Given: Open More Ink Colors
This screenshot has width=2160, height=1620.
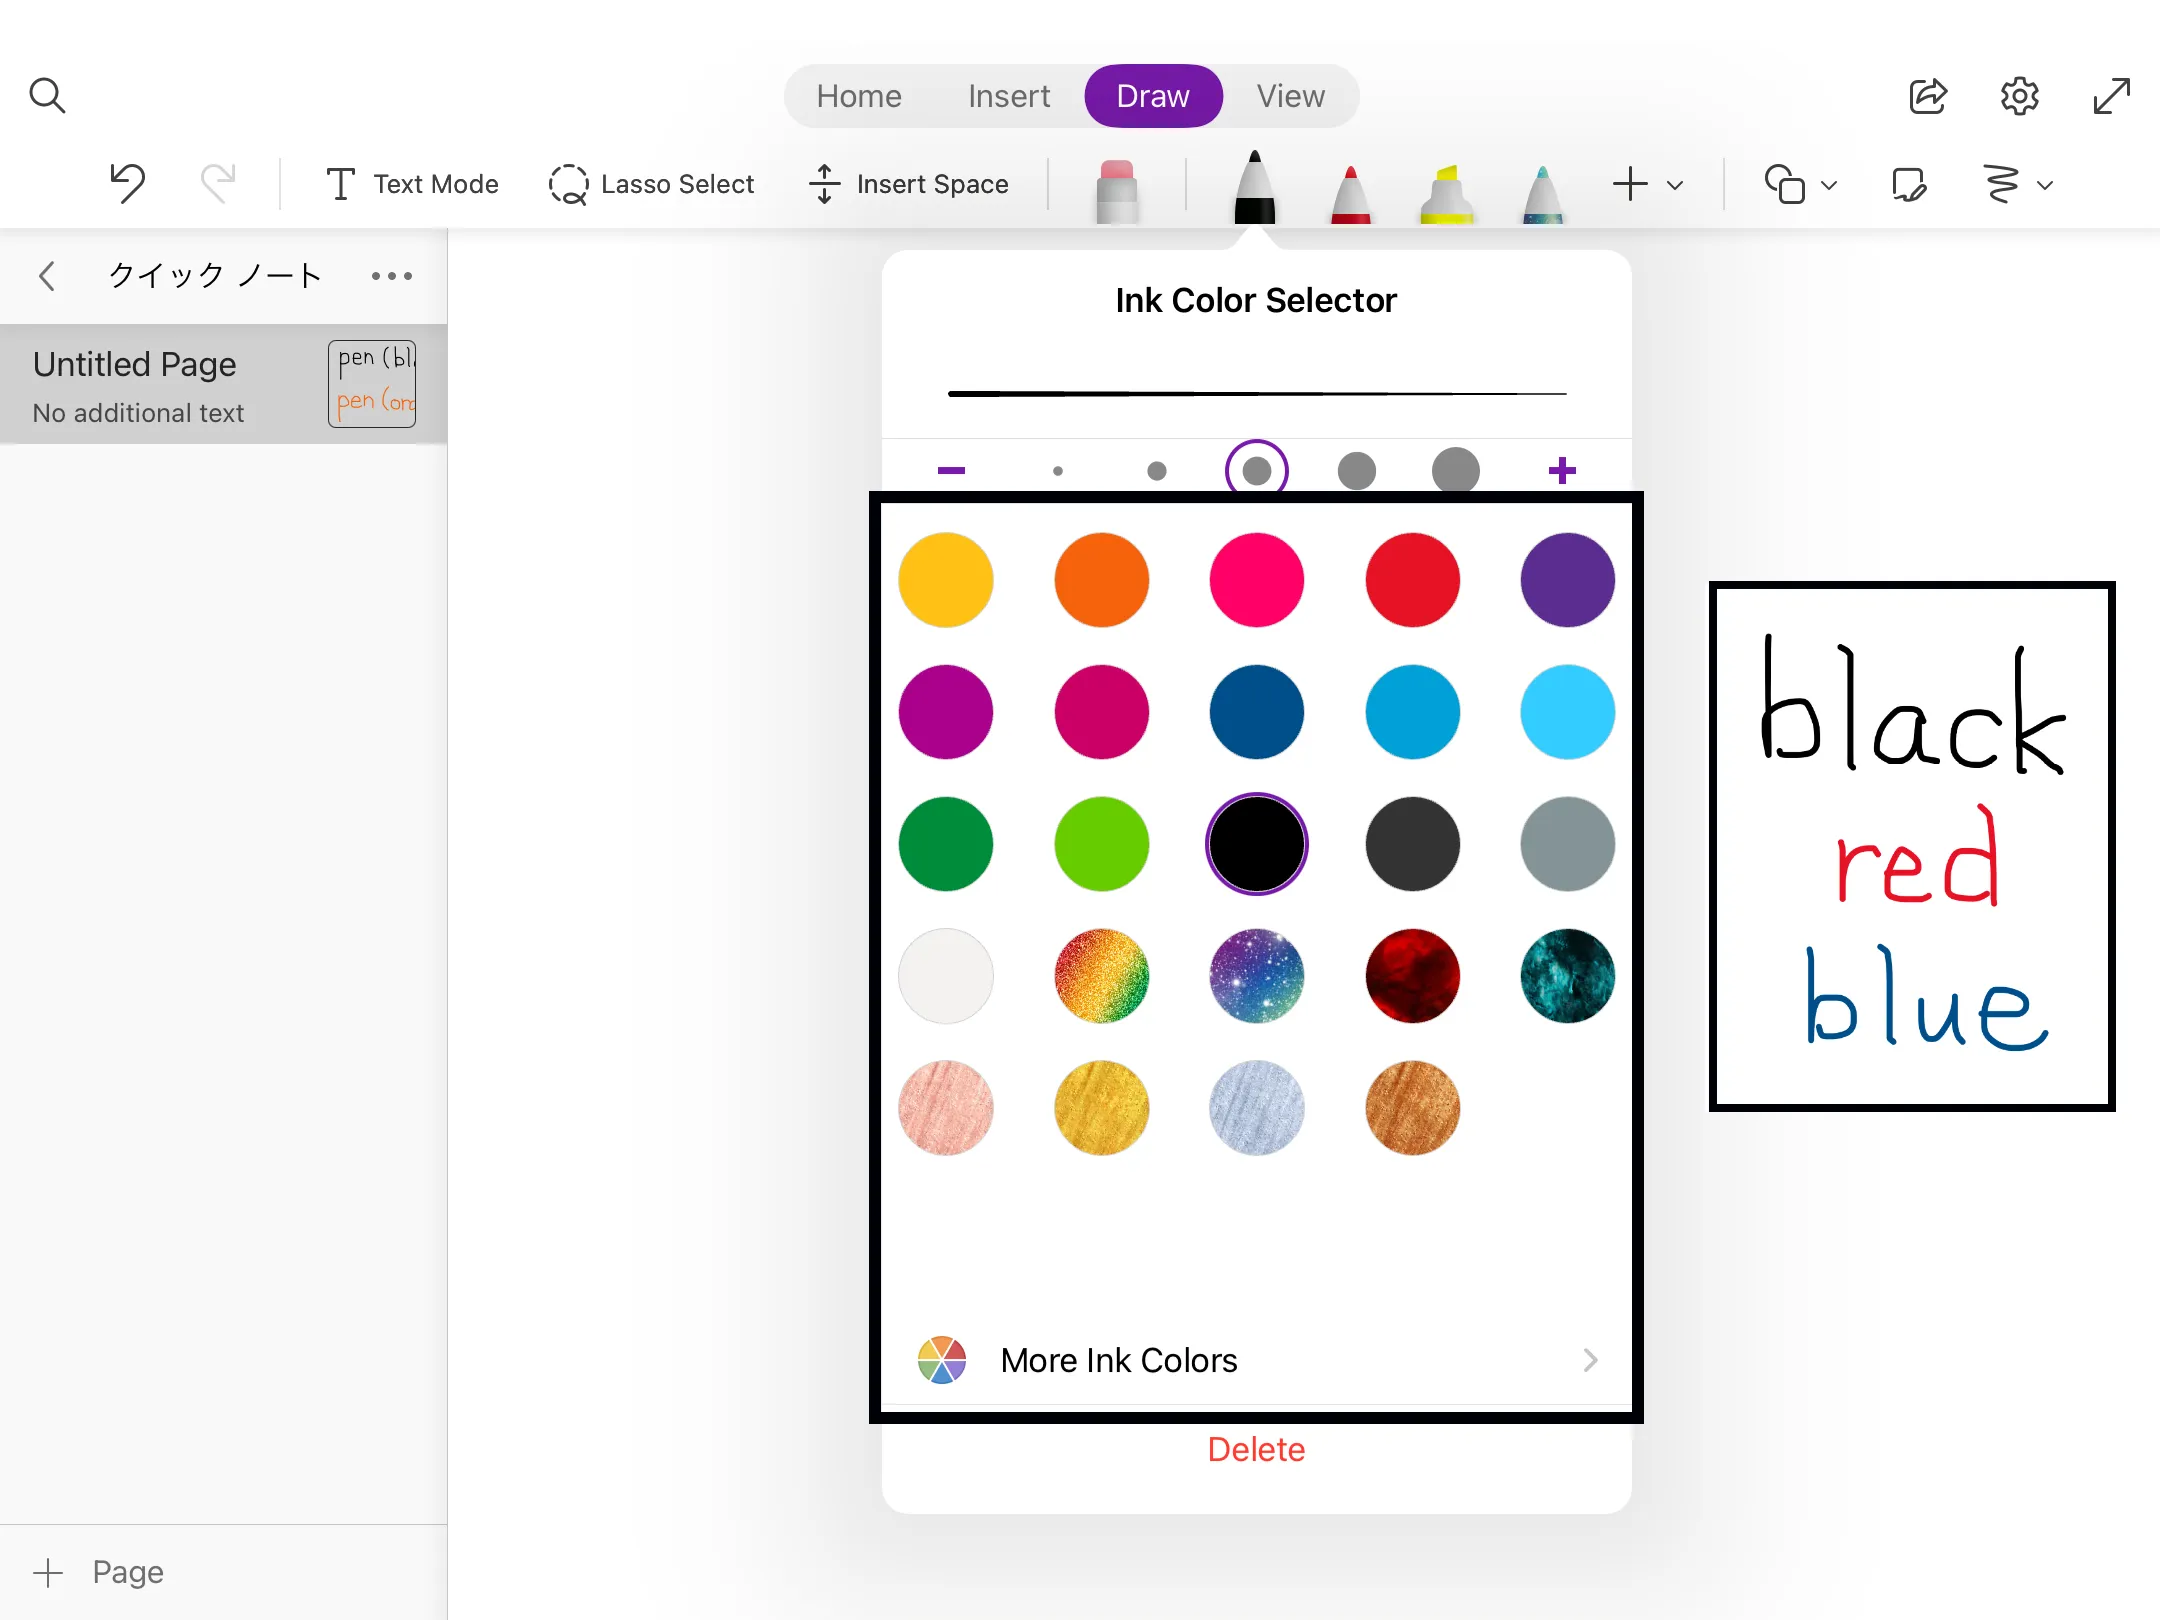Looking at the screenshot, I should (1118, 1360).
